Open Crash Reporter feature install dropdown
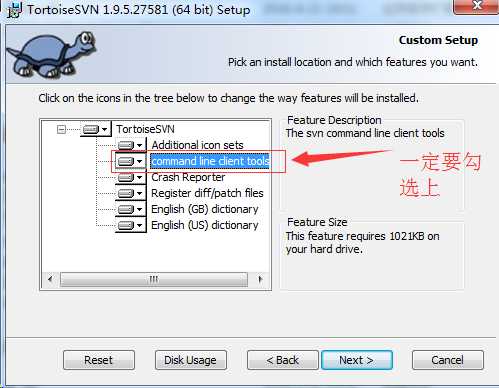Screen dimensions: 499x388 (x=131, y=177)
